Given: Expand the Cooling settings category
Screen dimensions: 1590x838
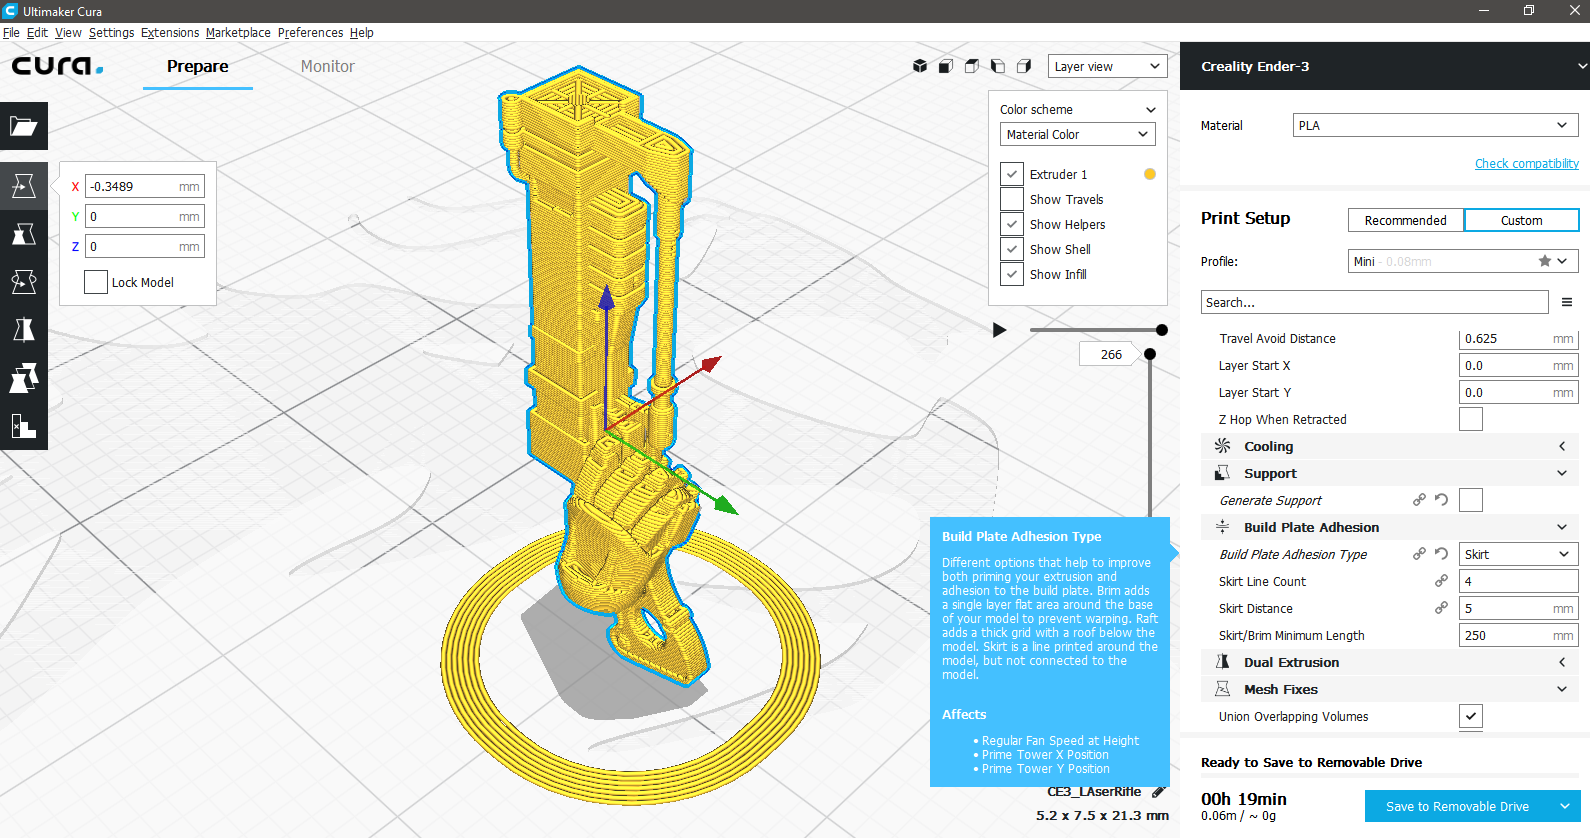Looking at the screenshot, I should (x=1390, y=446).
